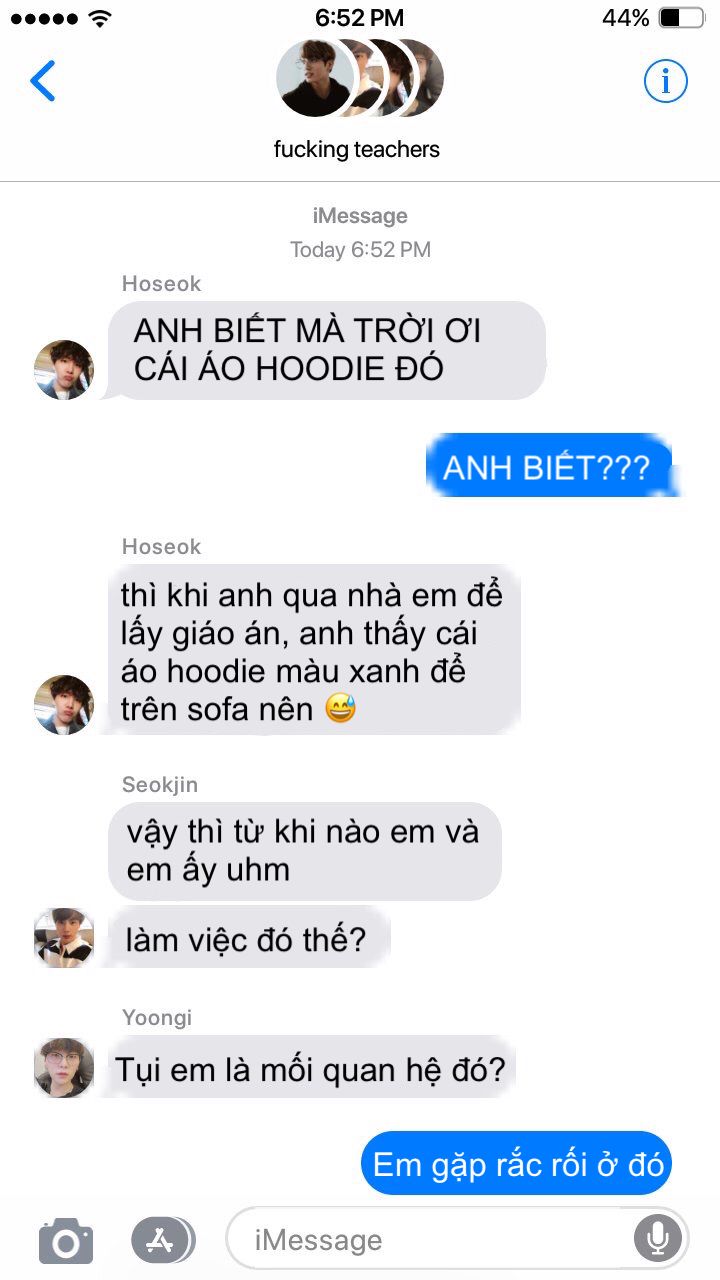Tap the microphone dictation icon
The width and height of the screenshot is (720, 1280).
coord(657,1240)
